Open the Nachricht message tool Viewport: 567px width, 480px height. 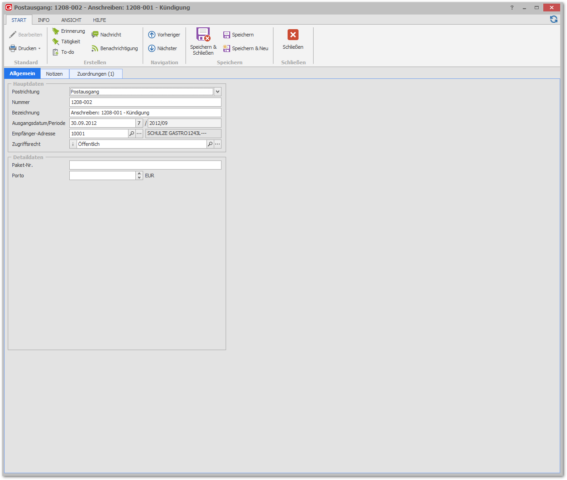coord(106,35)
